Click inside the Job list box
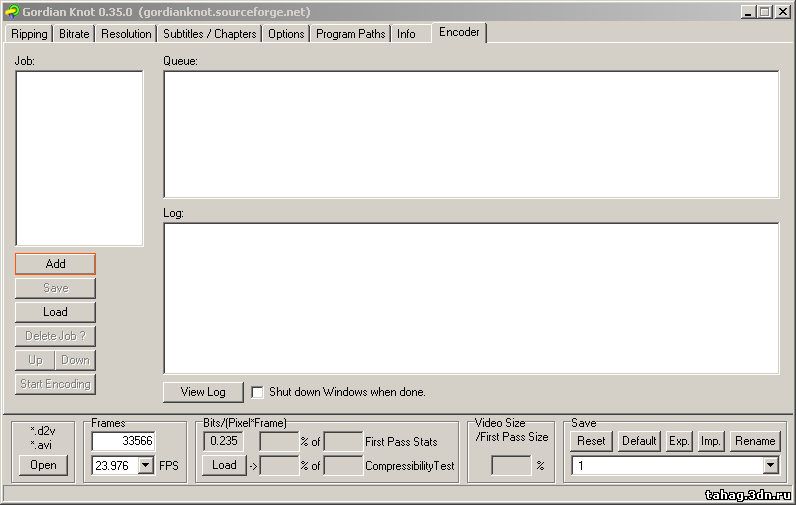 pyautogui.click(x=79, y=158)
